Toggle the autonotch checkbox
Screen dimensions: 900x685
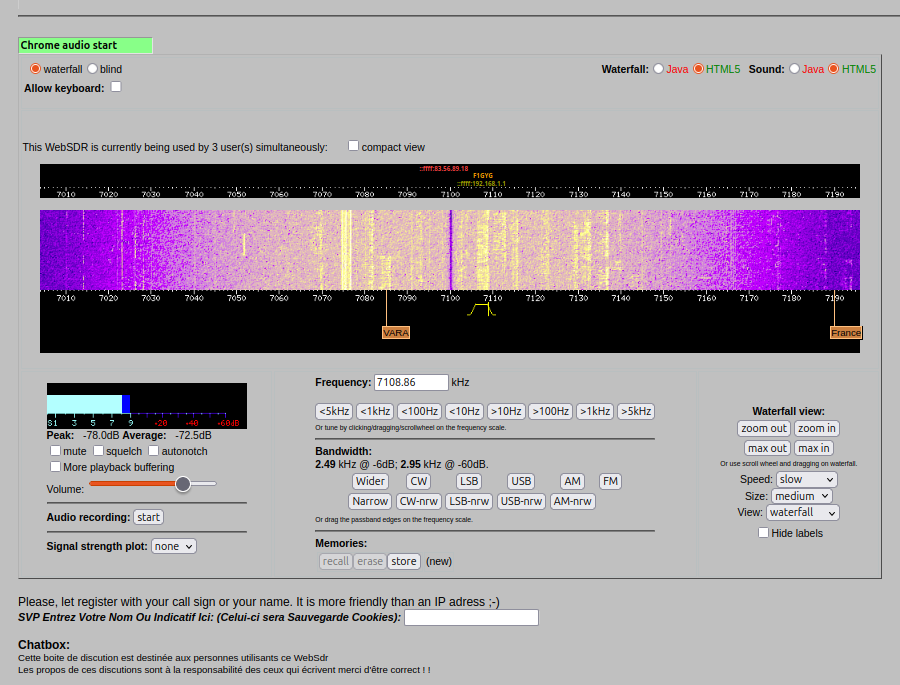tap(153, 451)
